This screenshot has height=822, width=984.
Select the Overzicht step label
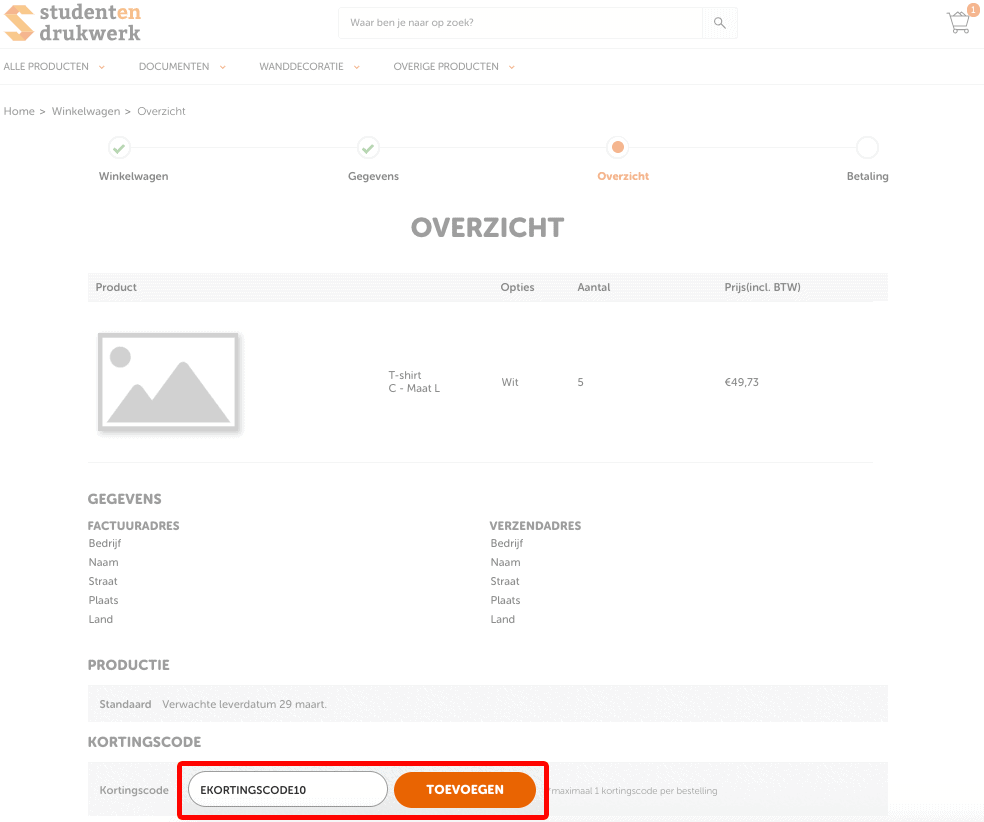pyautogui.click(x=623, y=176)
